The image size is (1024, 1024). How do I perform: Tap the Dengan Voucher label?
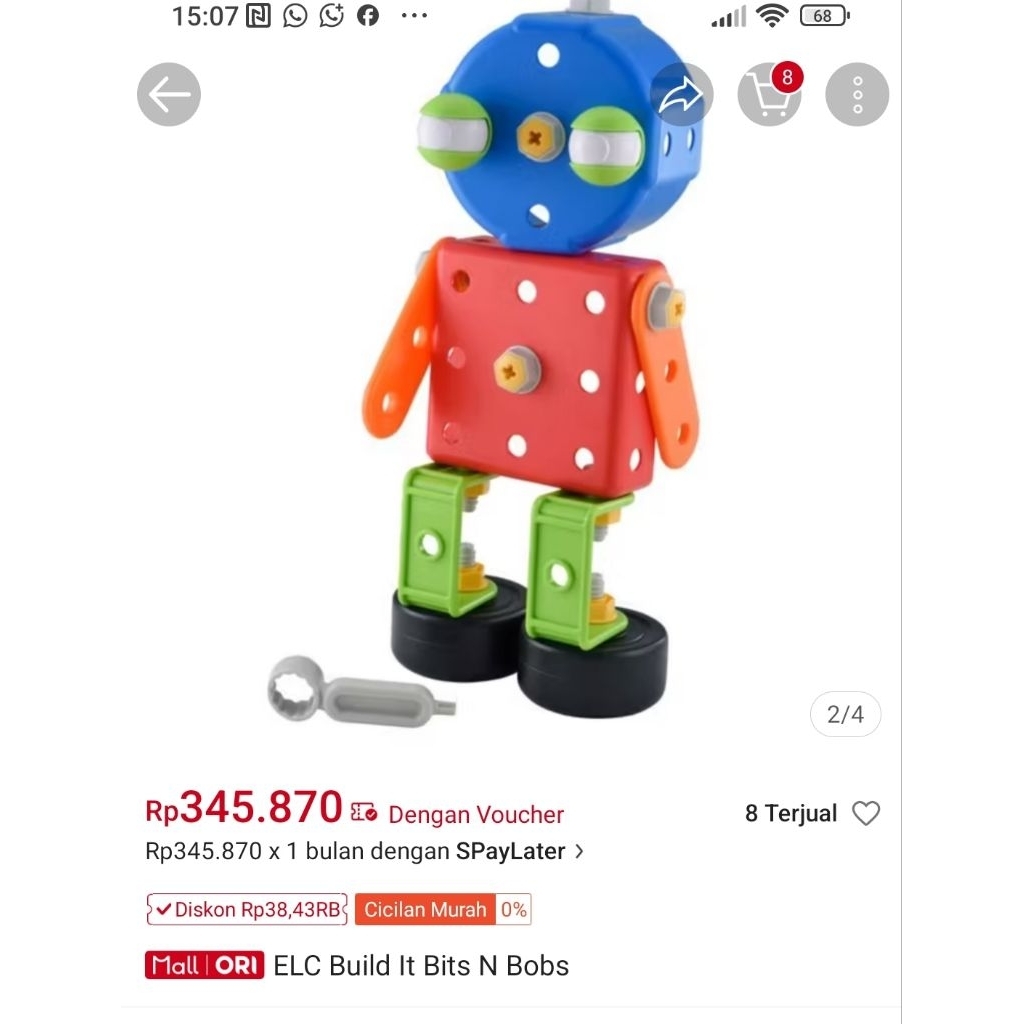coord(476,814)
